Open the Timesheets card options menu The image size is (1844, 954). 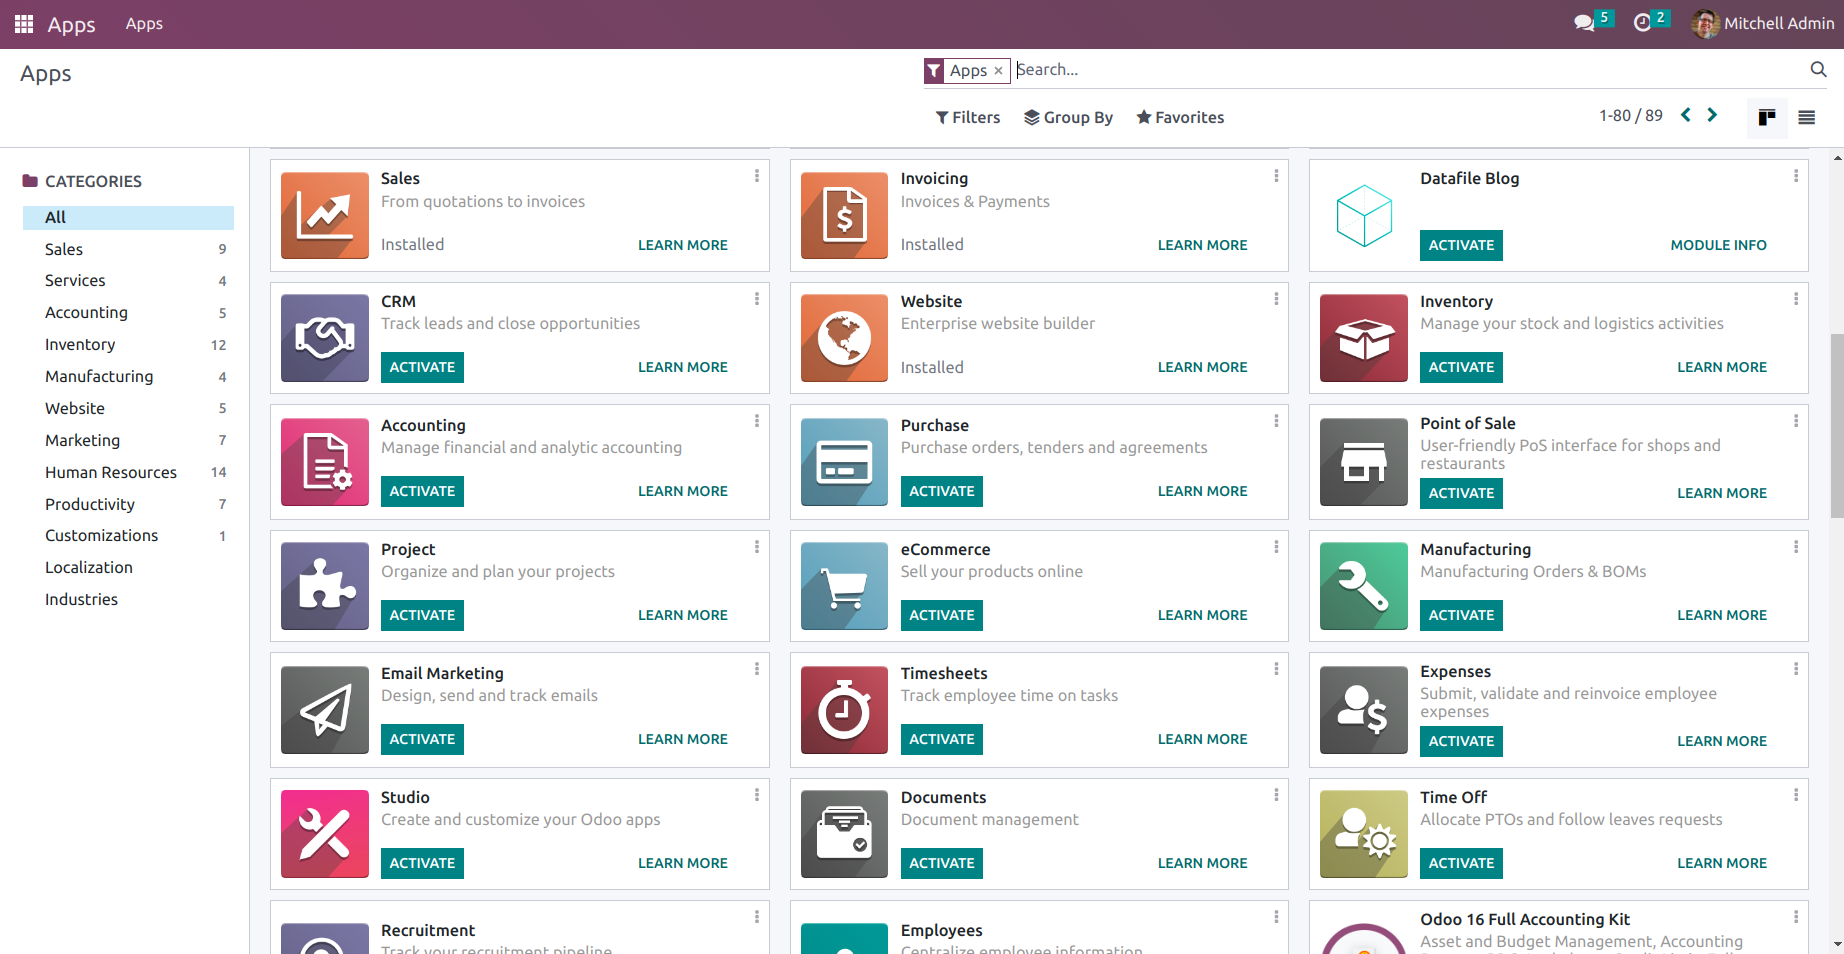[x=1276, y=669]
